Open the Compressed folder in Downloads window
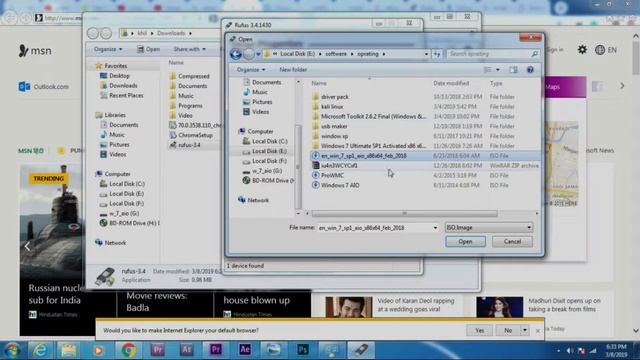The height and width of the screenshot is (360, 640). 193,76
